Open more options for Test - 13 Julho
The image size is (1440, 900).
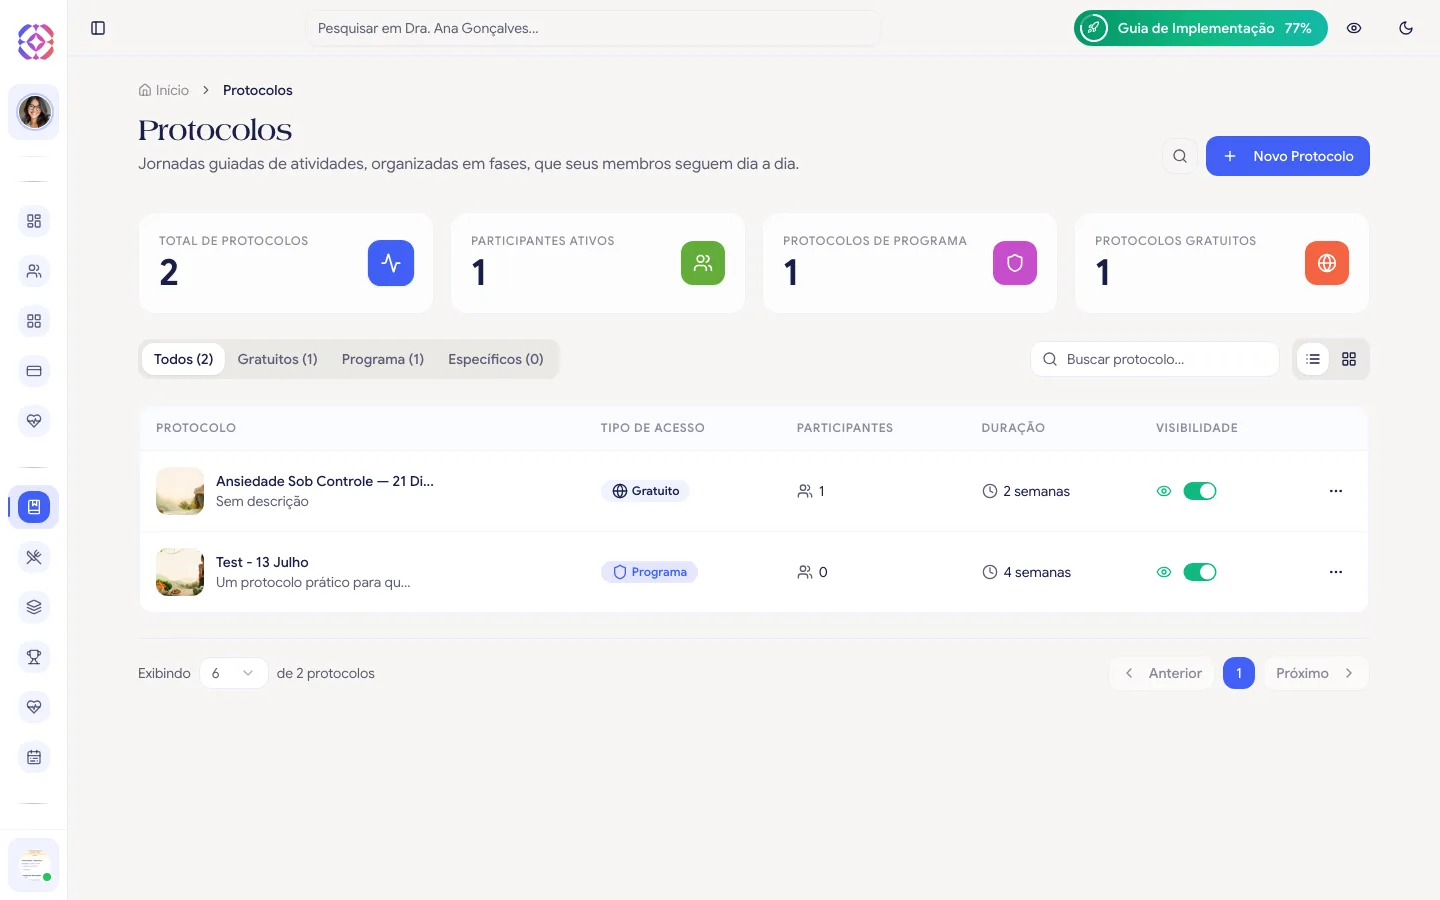[x=1336, y=572]
